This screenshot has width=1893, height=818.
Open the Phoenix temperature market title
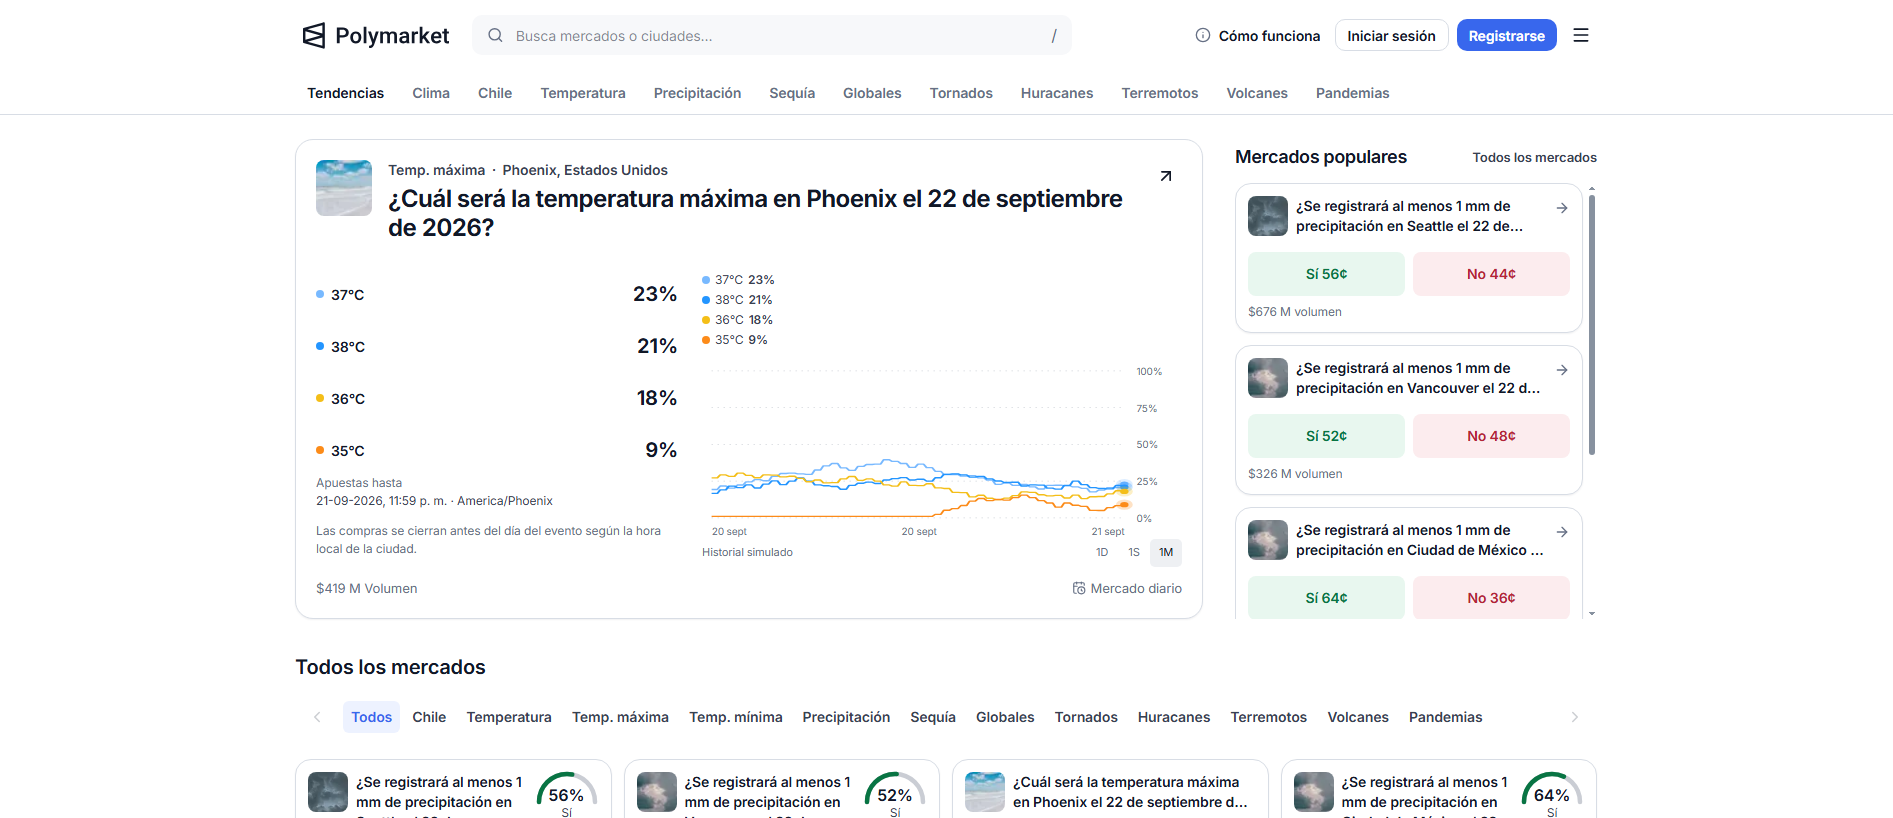point(755,213)
